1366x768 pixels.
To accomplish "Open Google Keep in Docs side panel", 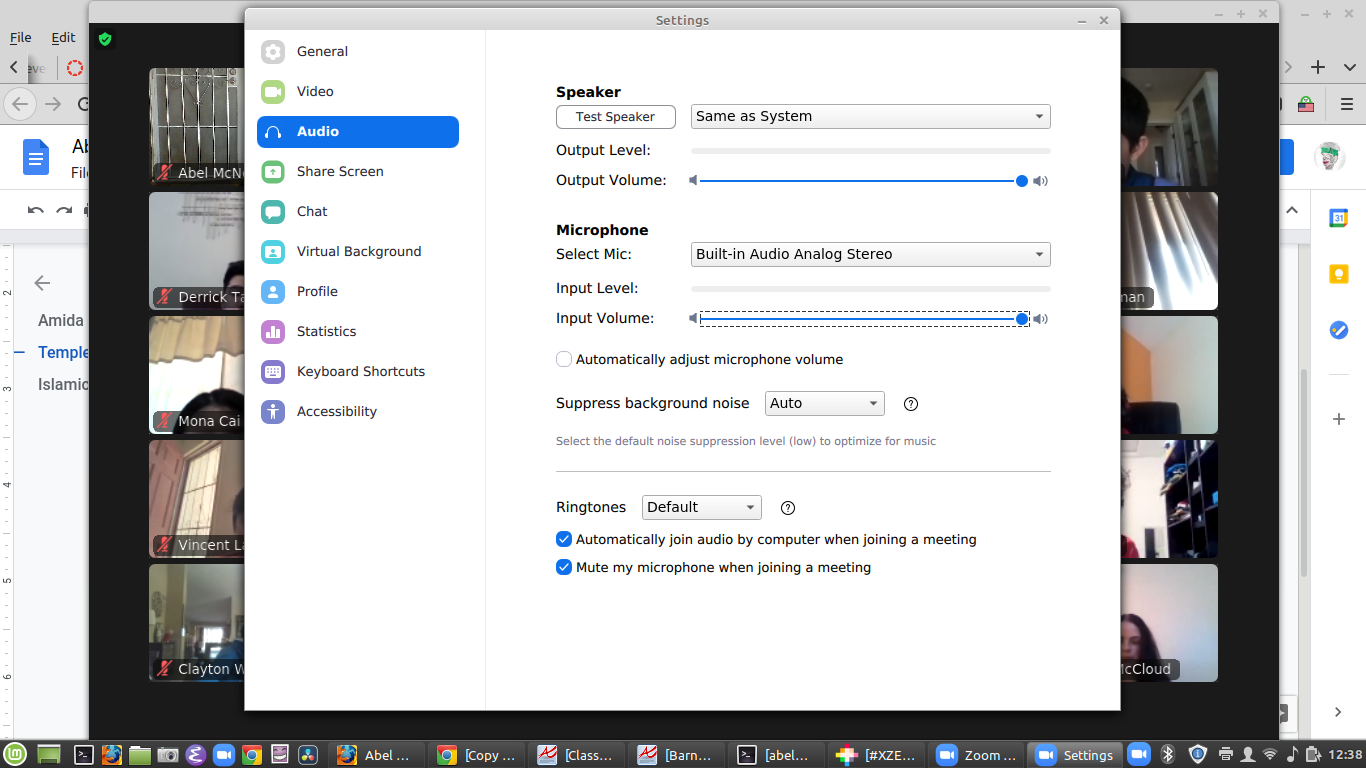I will (x=1339, y=274).
